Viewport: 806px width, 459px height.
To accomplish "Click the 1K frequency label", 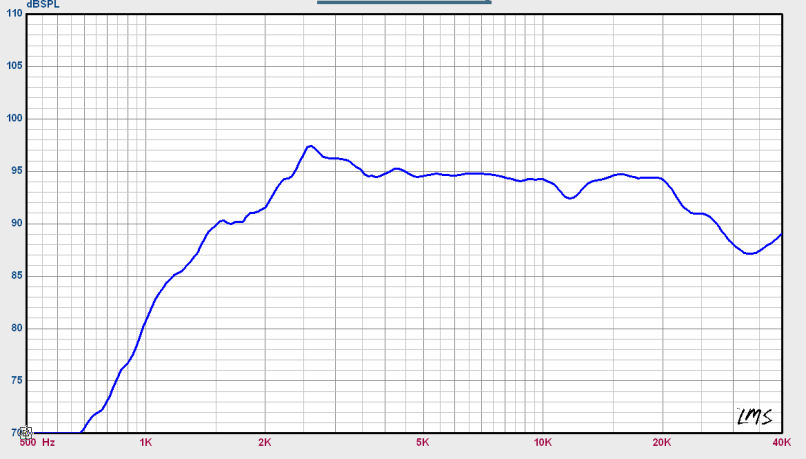I will point(145,443).
